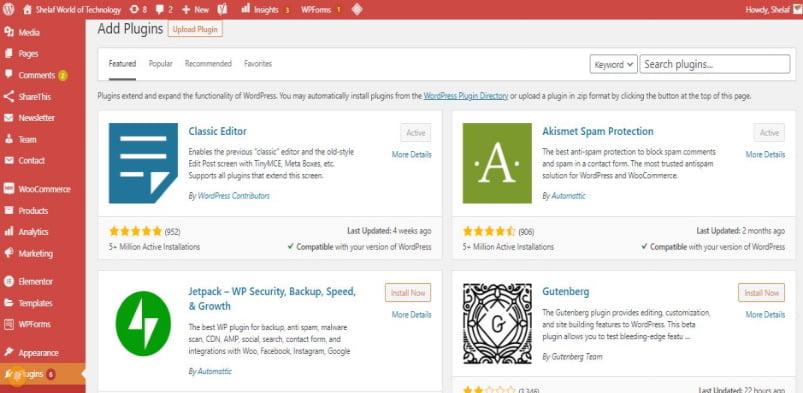803x393 pixels.
Task: Click the Upload Plugin button
Action: point(195,29)
